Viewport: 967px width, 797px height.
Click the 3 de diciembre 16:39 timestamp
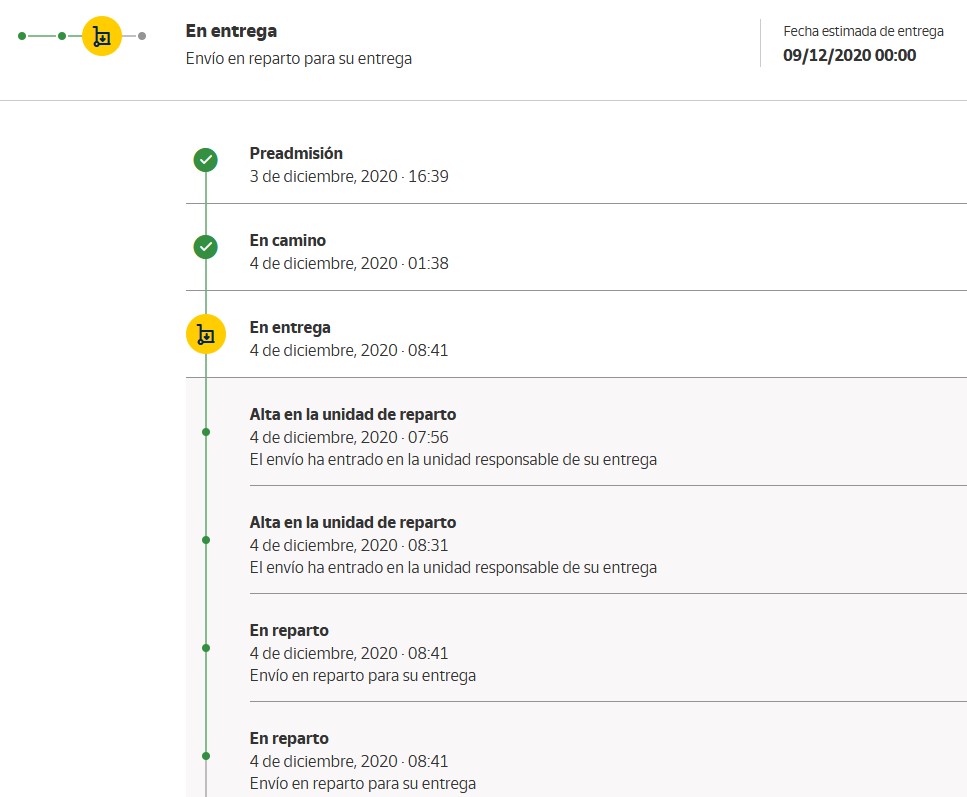(x=348, y=176)
